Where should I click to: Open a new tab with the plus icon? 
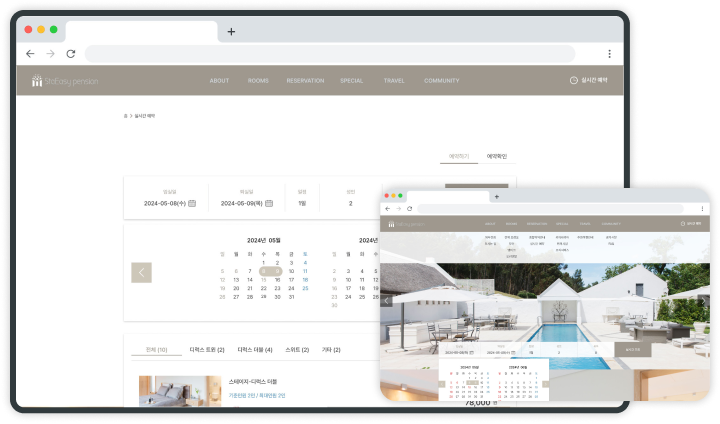231,31
